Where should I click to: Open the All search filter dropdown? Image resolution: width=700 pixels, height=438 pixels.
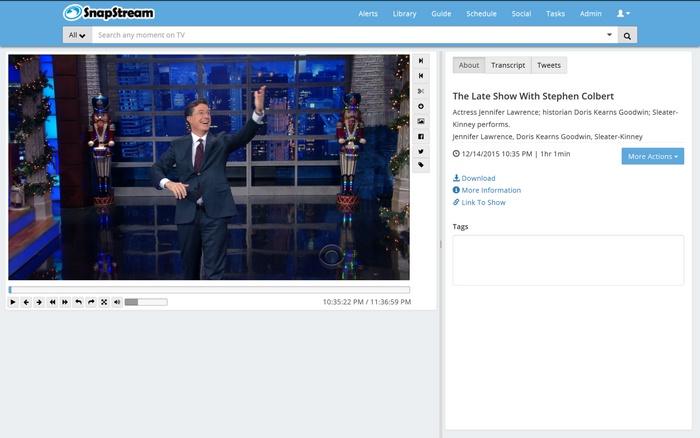click(77, 35)
